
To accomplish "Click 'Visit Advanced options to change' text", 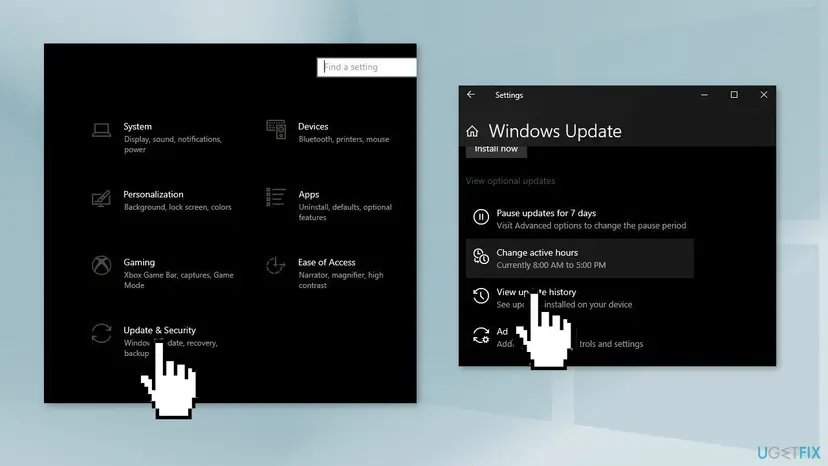I will pos(591,226).
